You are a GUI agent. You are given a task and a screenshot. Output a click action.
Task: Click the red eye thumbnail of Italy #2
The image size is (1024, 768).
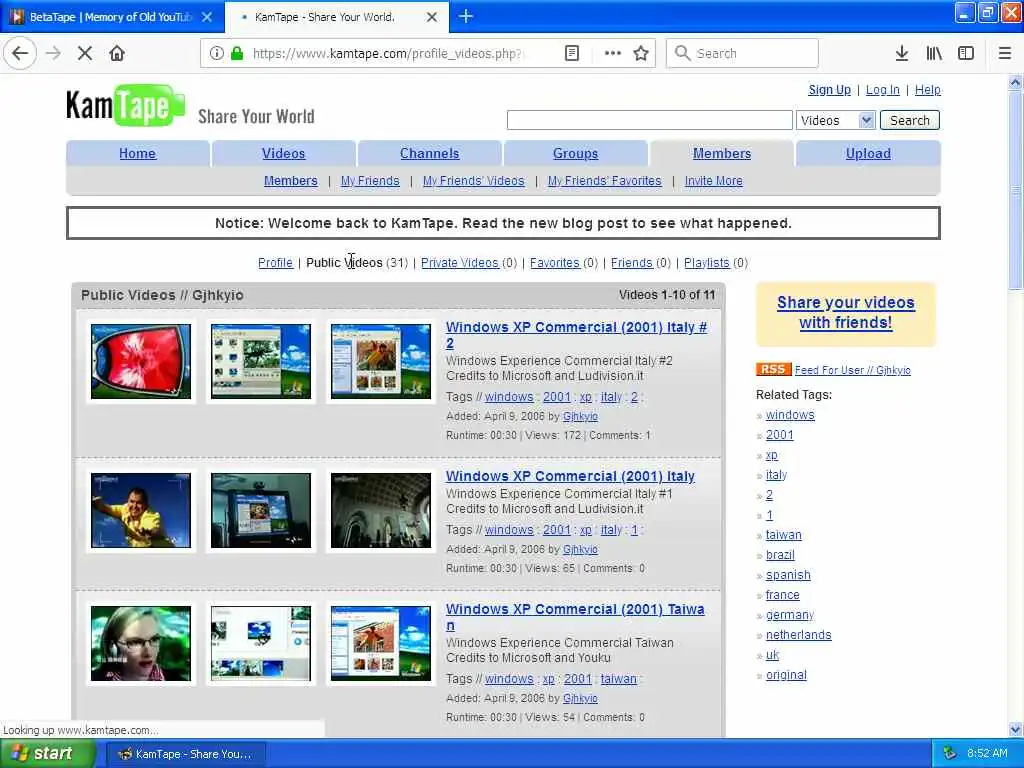click(x=141, y=361)
